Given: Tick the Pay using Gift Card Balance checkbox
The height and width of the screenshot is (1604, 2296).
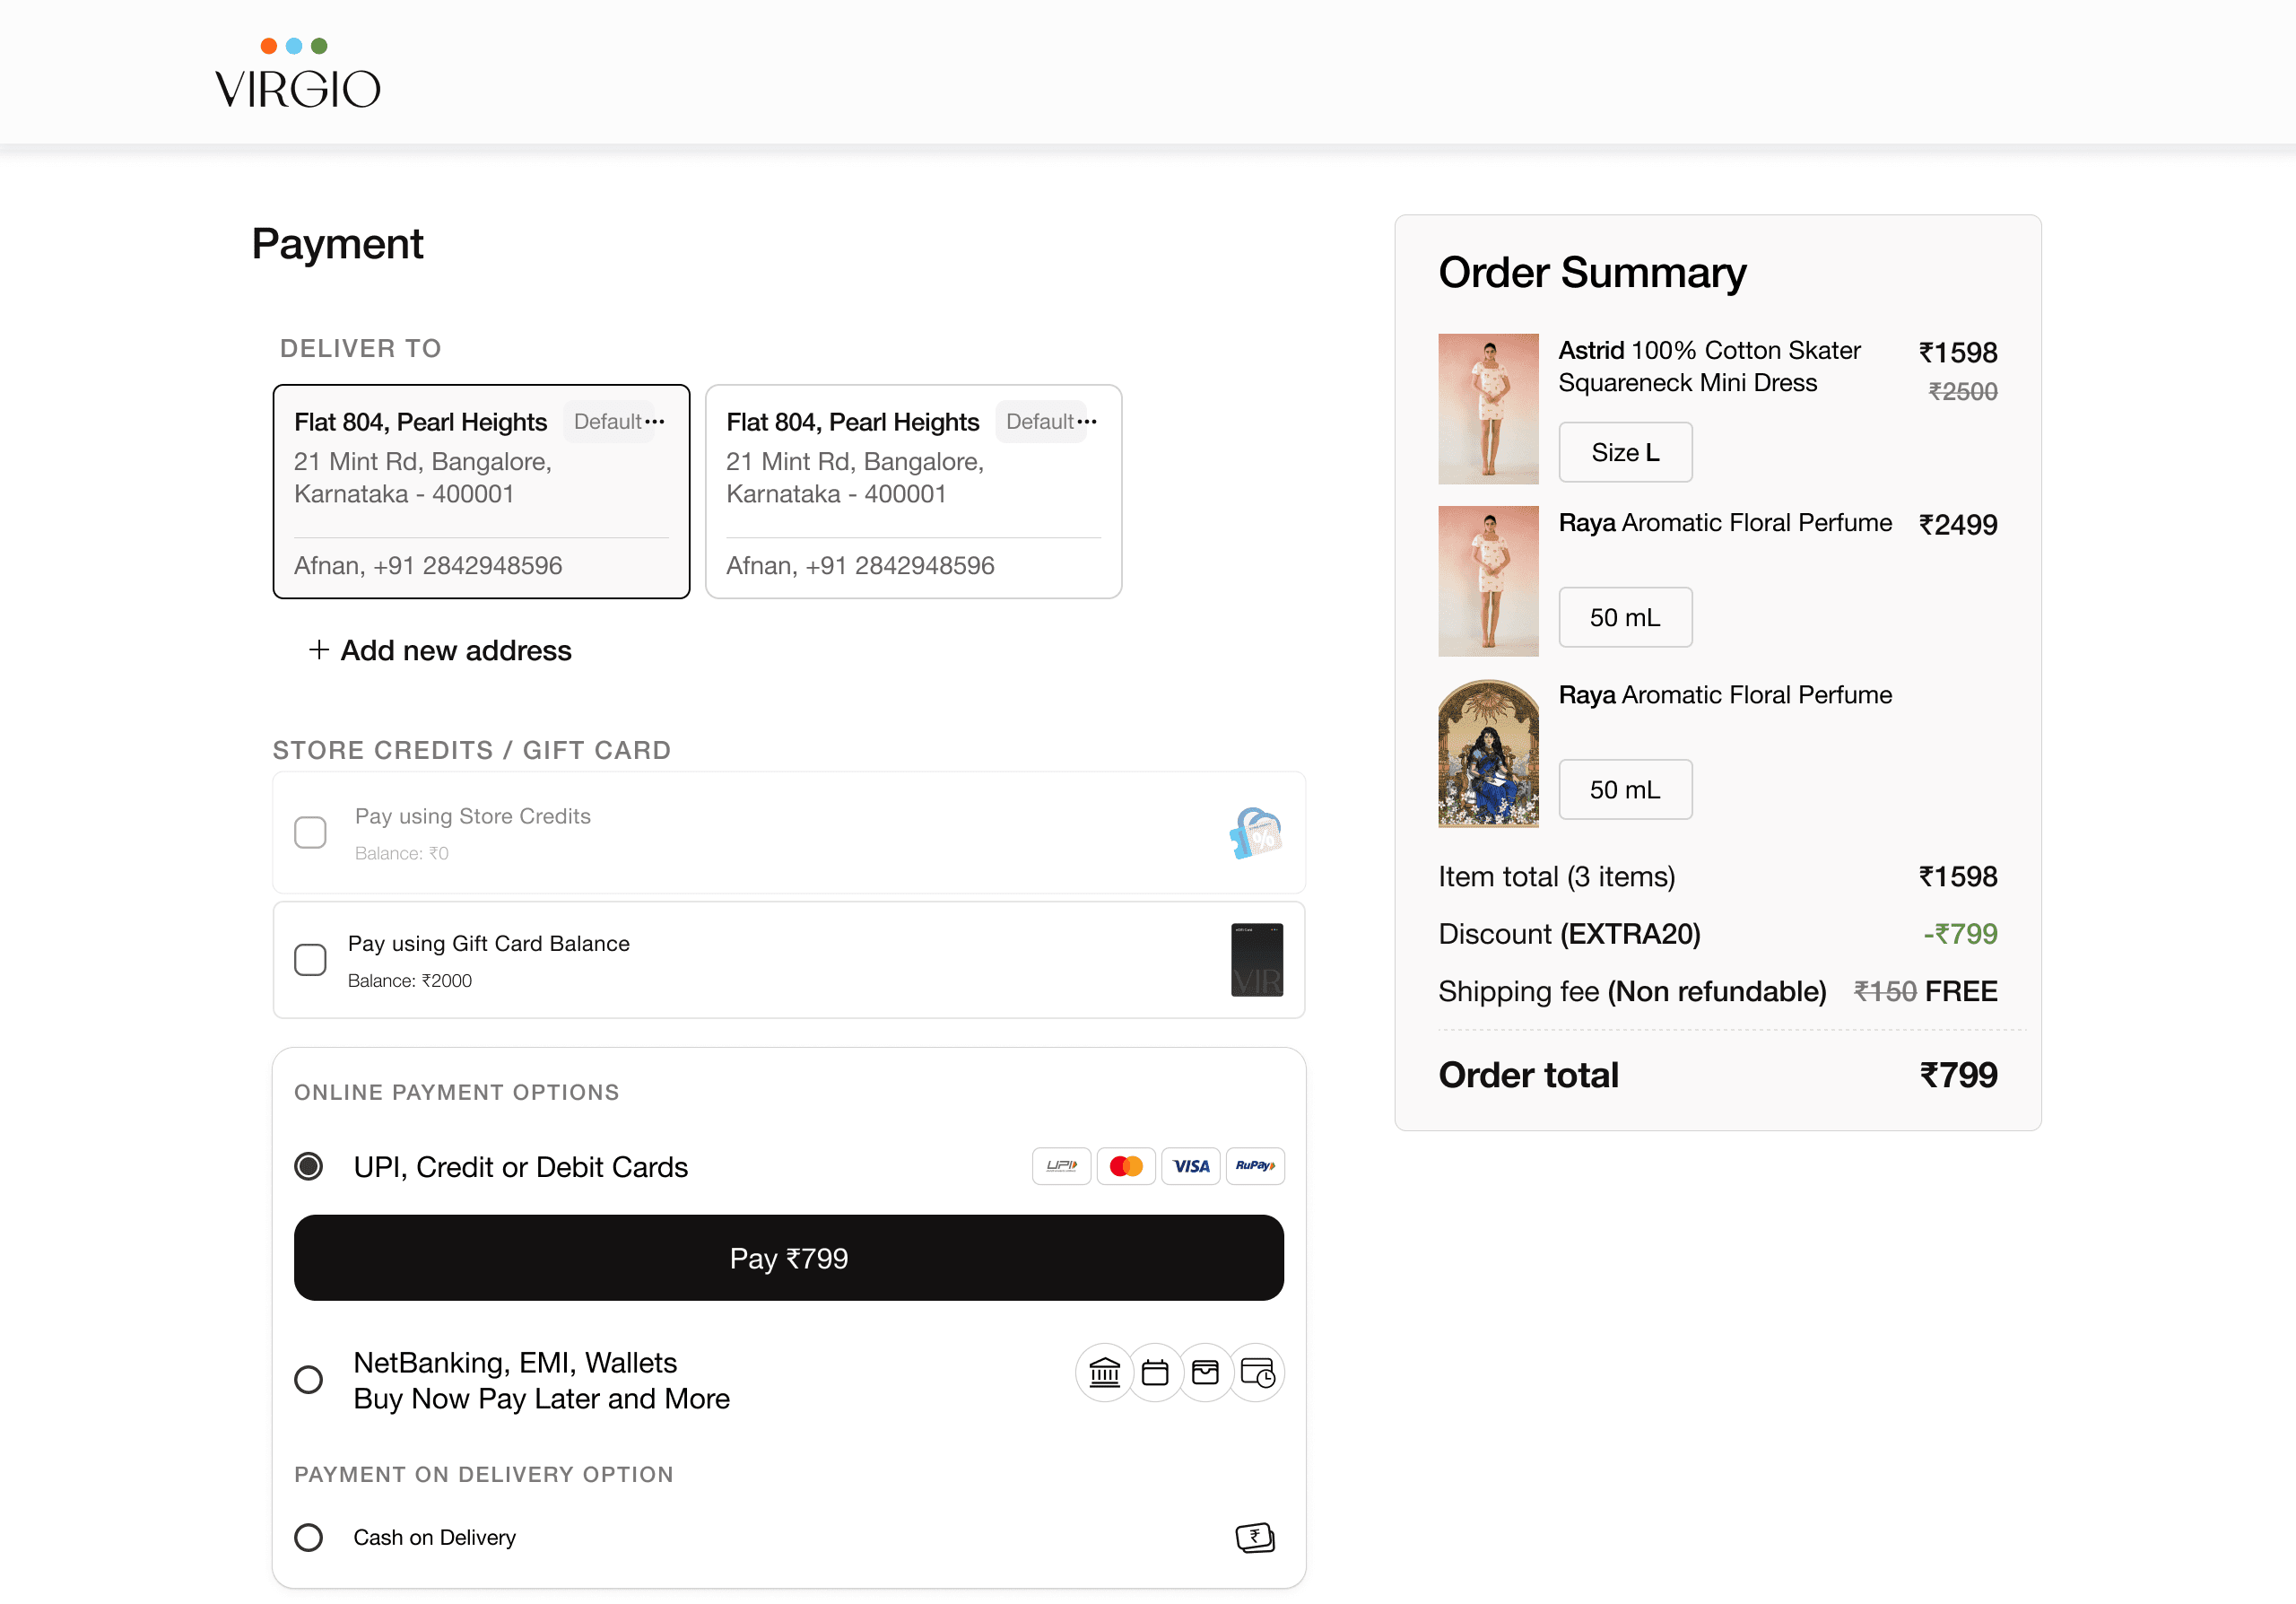Looking at the screenshot, I should [x=310, y=960].
